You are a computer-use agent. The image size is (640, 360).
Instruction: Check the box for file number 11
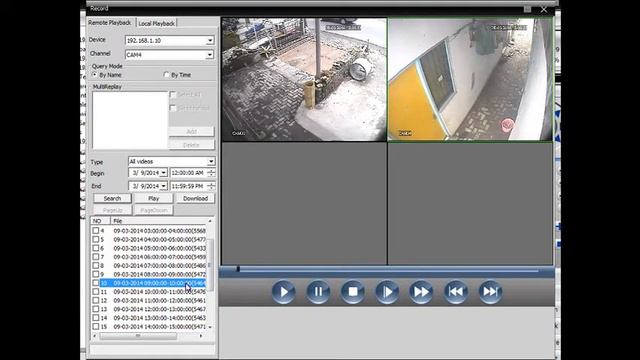coord(96,292)
